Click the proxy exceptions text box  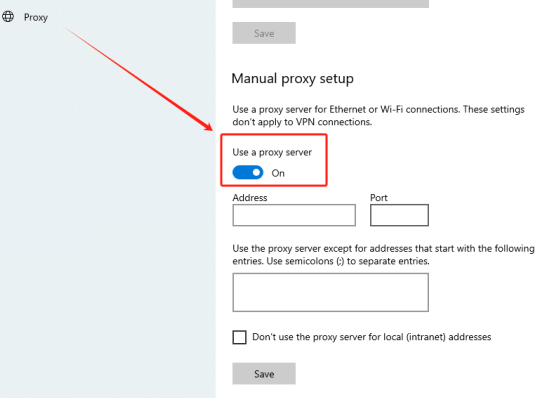(330, 292)
